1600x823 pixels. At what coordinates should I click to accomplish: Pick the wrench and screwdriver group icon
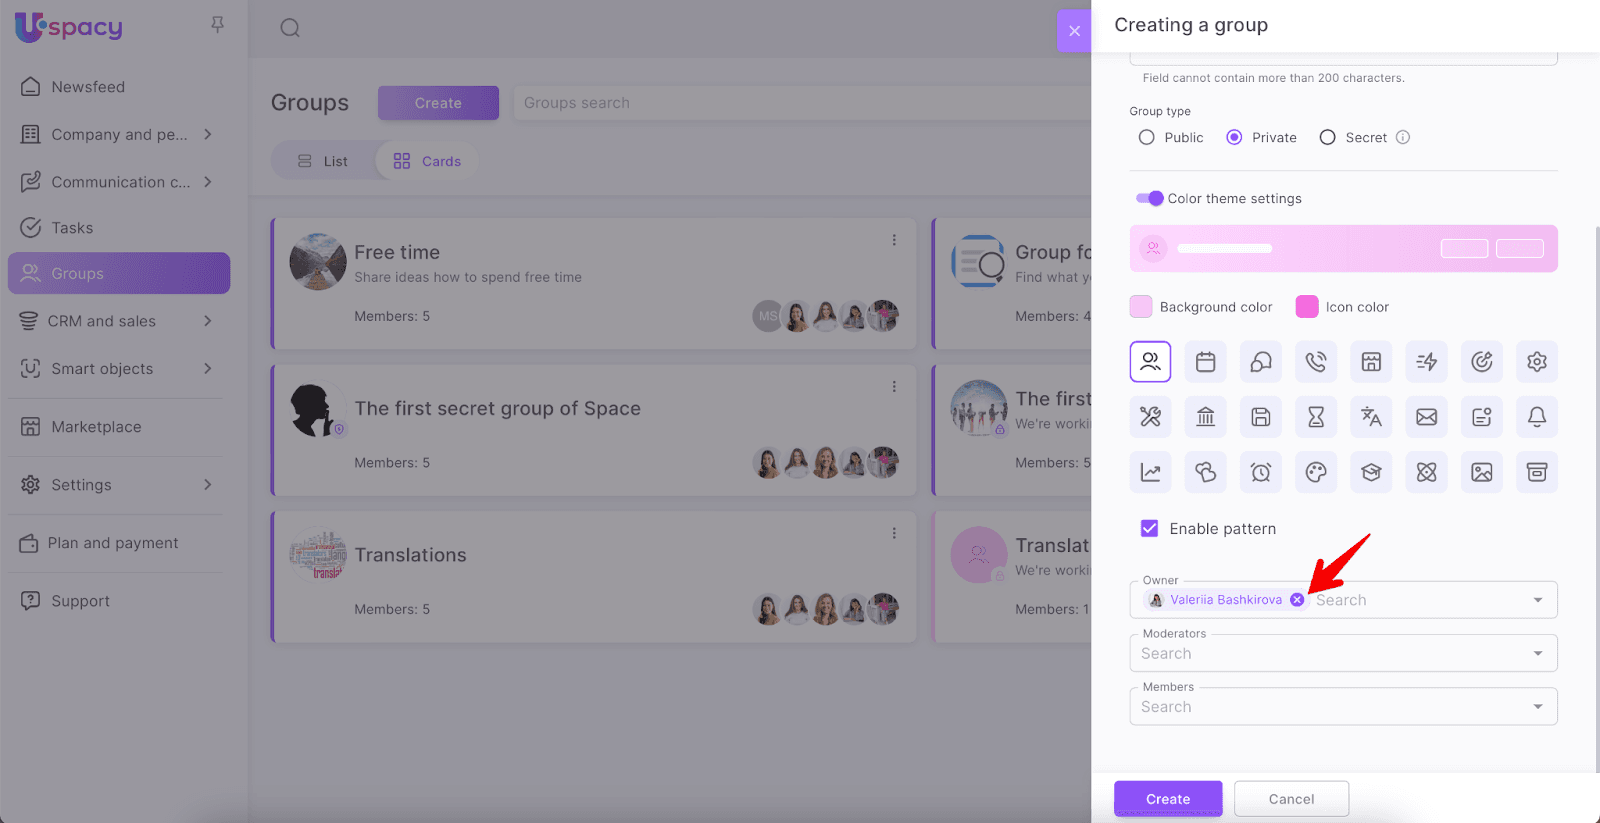pyautogui.click(x=1150, y=417)
